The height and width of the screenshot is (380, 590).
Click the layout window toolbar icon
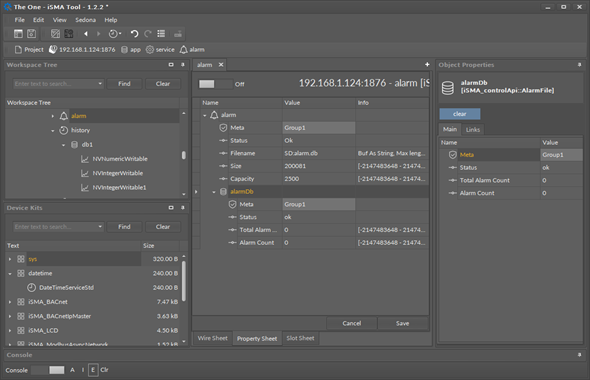[18, 34]
